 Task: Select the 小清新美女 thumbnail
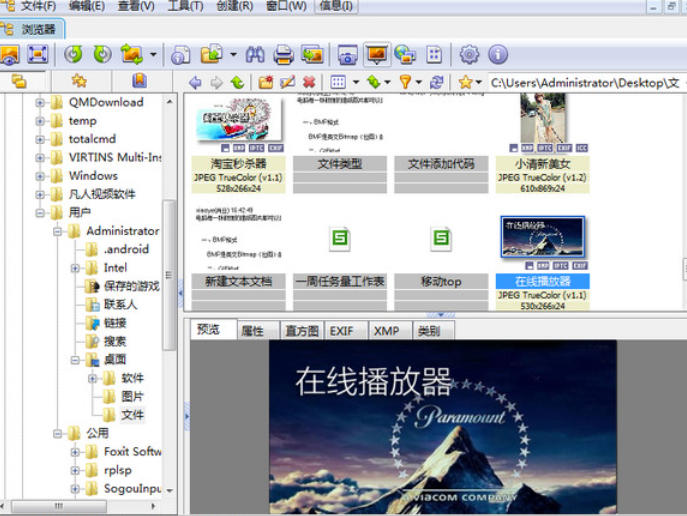[542, 145]
